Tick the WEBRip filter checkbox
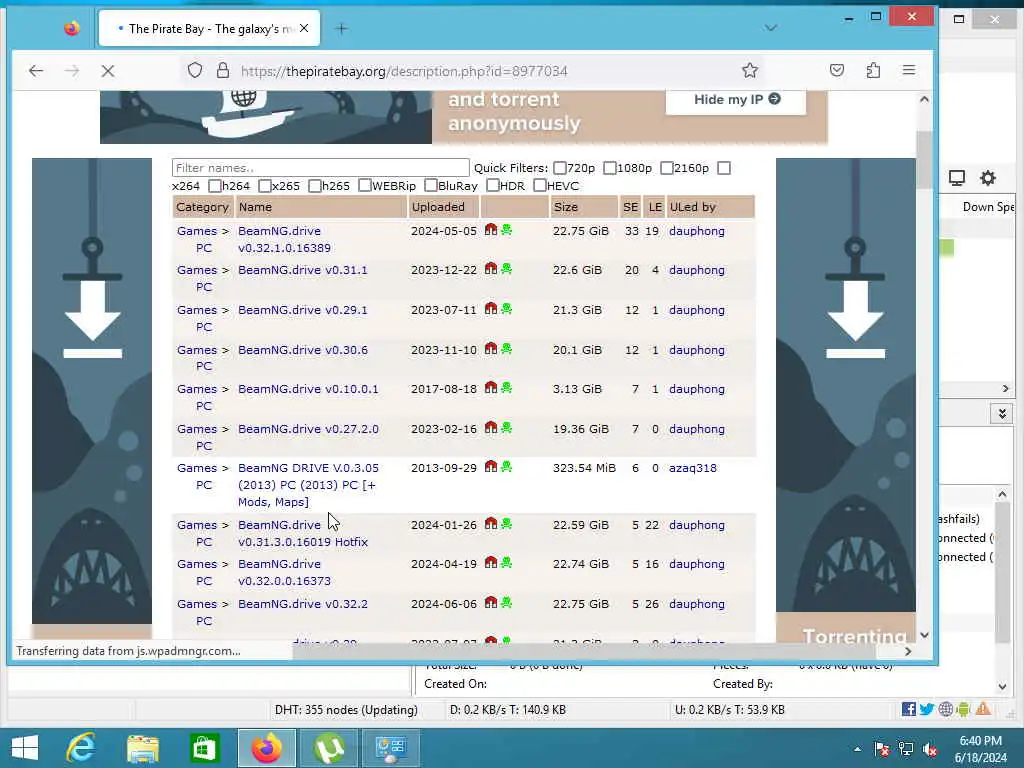 click(x=364, y=185)
